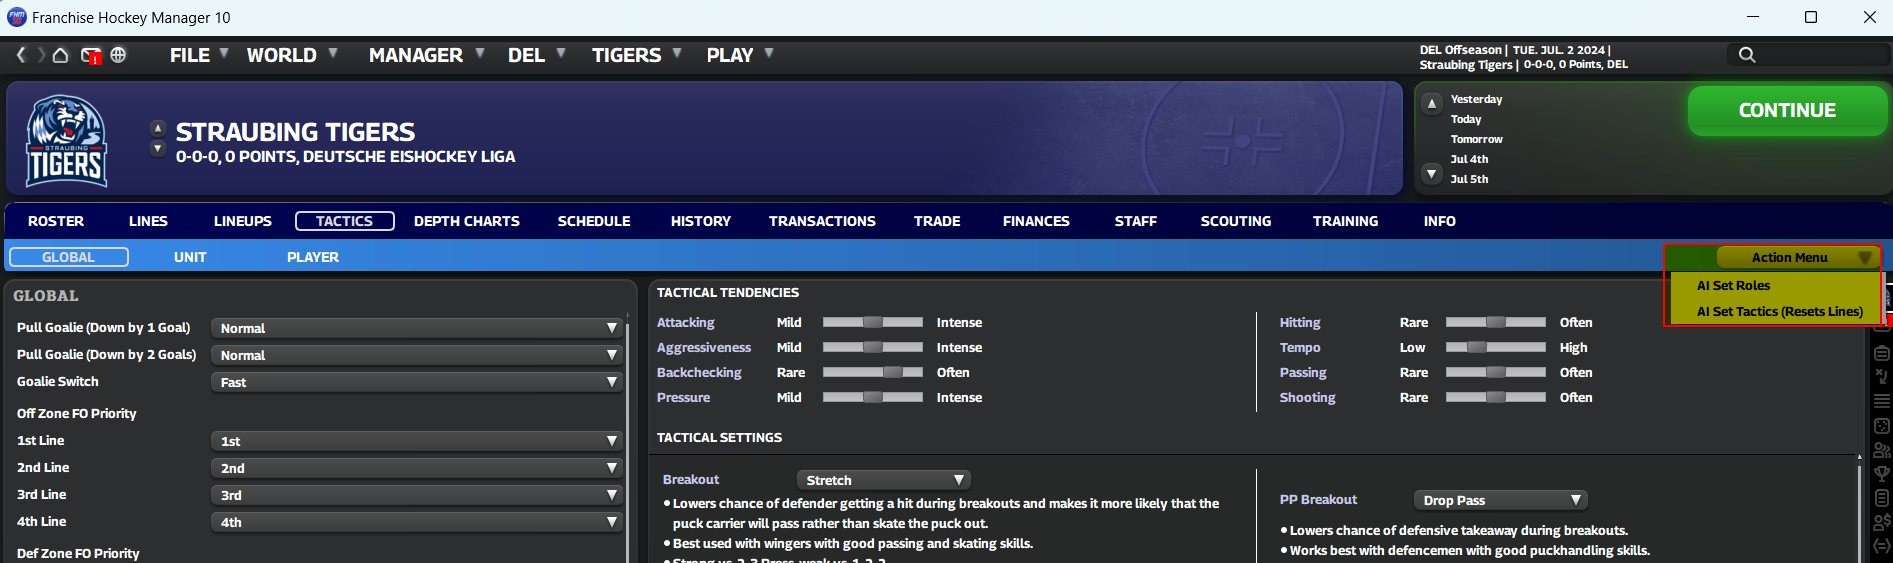Expand the Pull Goalie Down by 2 Goals dropdown
The height and width of the screenshot is (563, 1893).
[416, 355]
